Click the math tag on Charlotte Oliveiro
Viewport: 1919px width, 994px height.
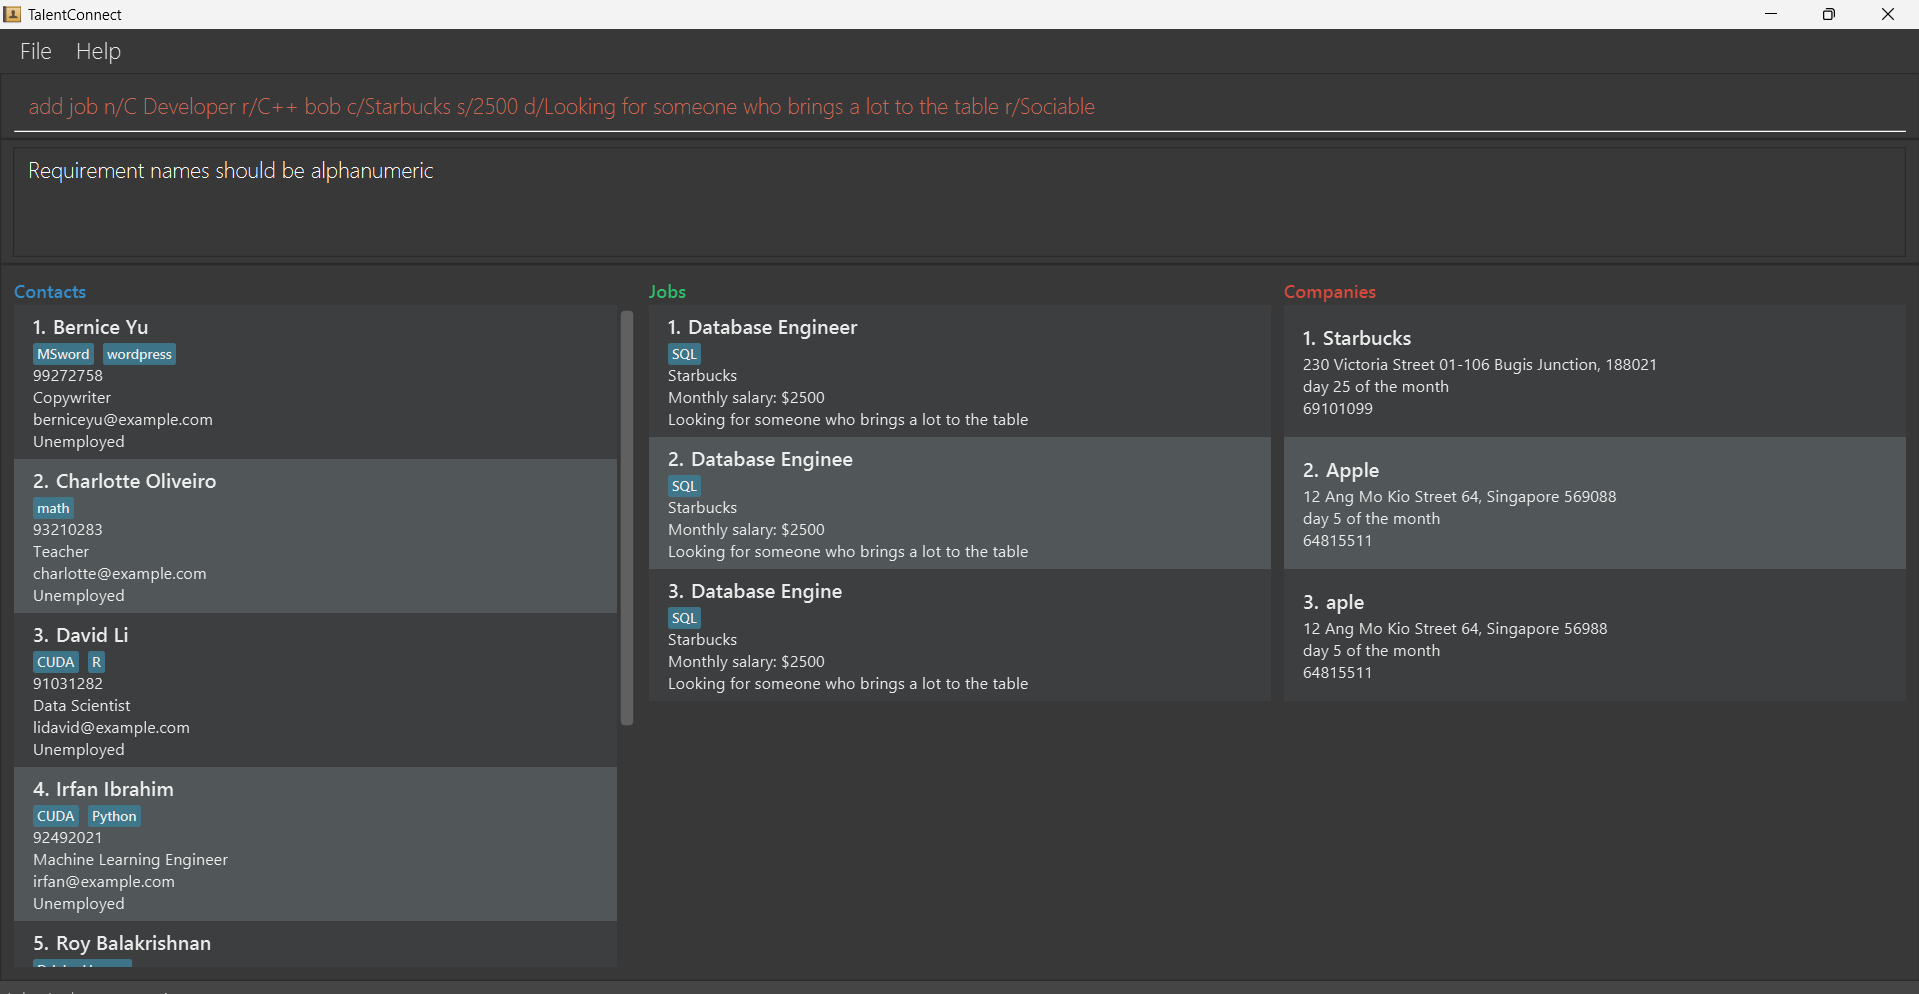[53, 508]
